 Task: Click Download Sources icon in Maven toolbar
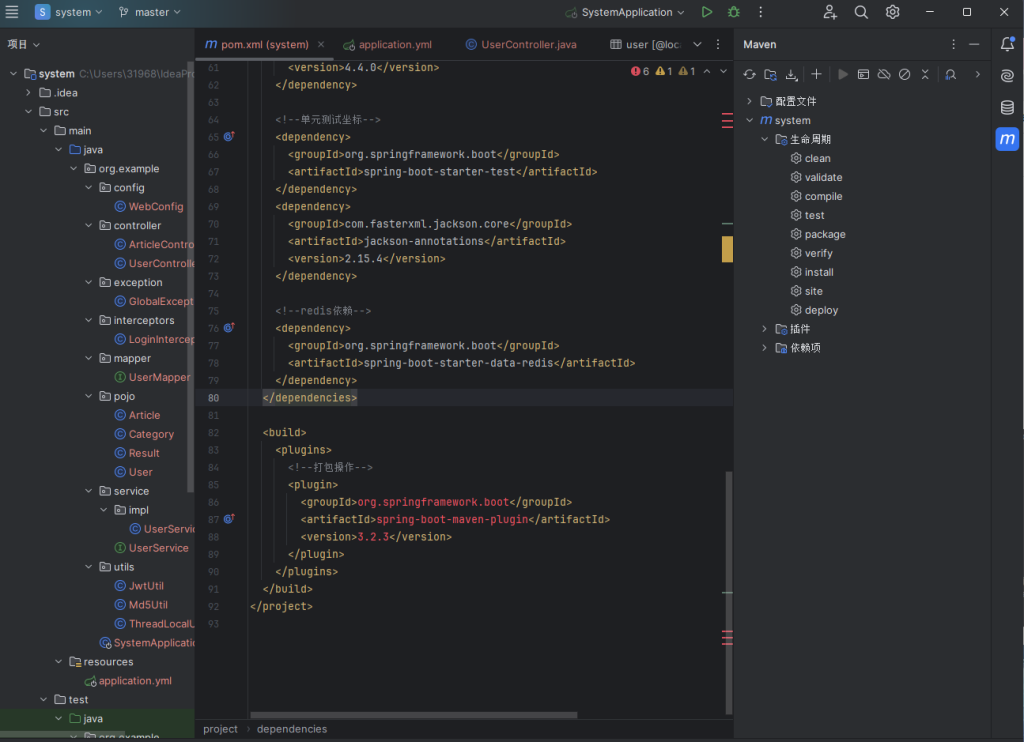791,74
